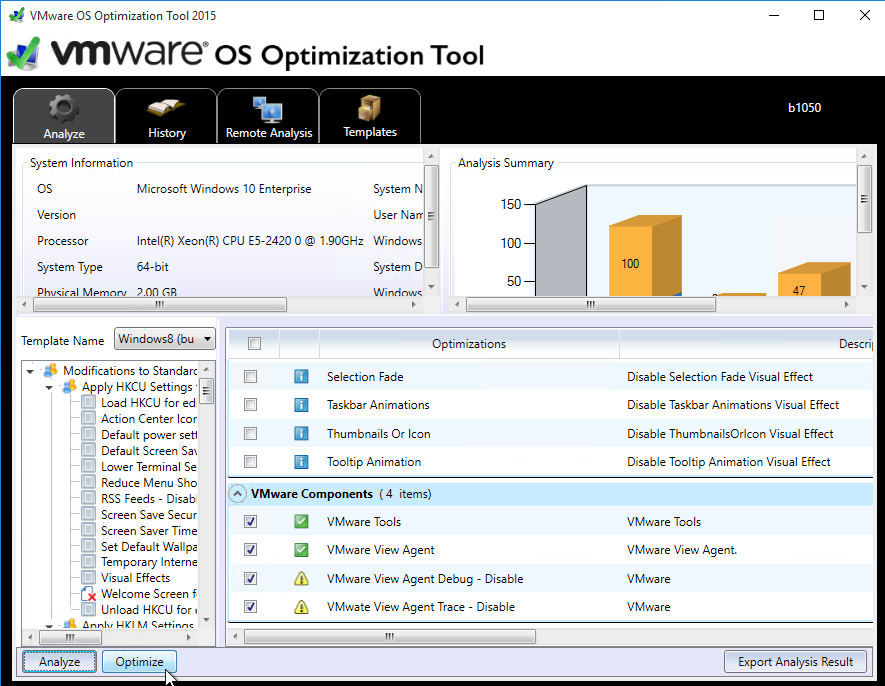Click the info icon next to Taskbar Animations
This screenshot has width=885, height=686.
coord(301,405)
